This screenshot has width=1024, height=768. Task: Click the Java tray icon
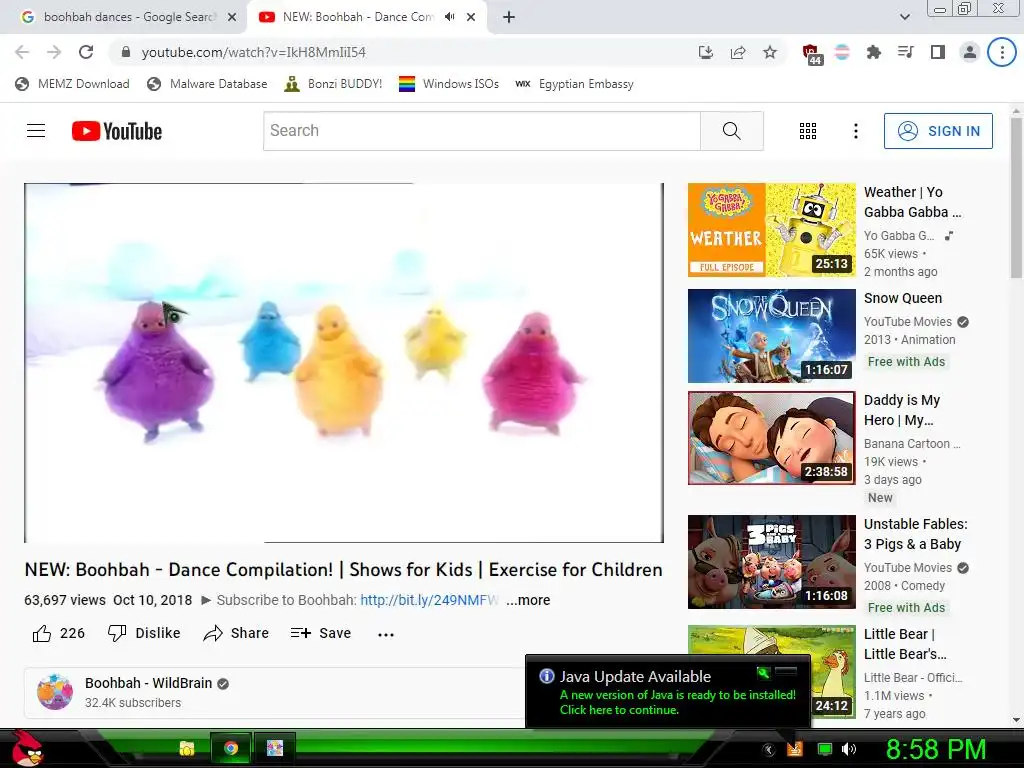795,749
